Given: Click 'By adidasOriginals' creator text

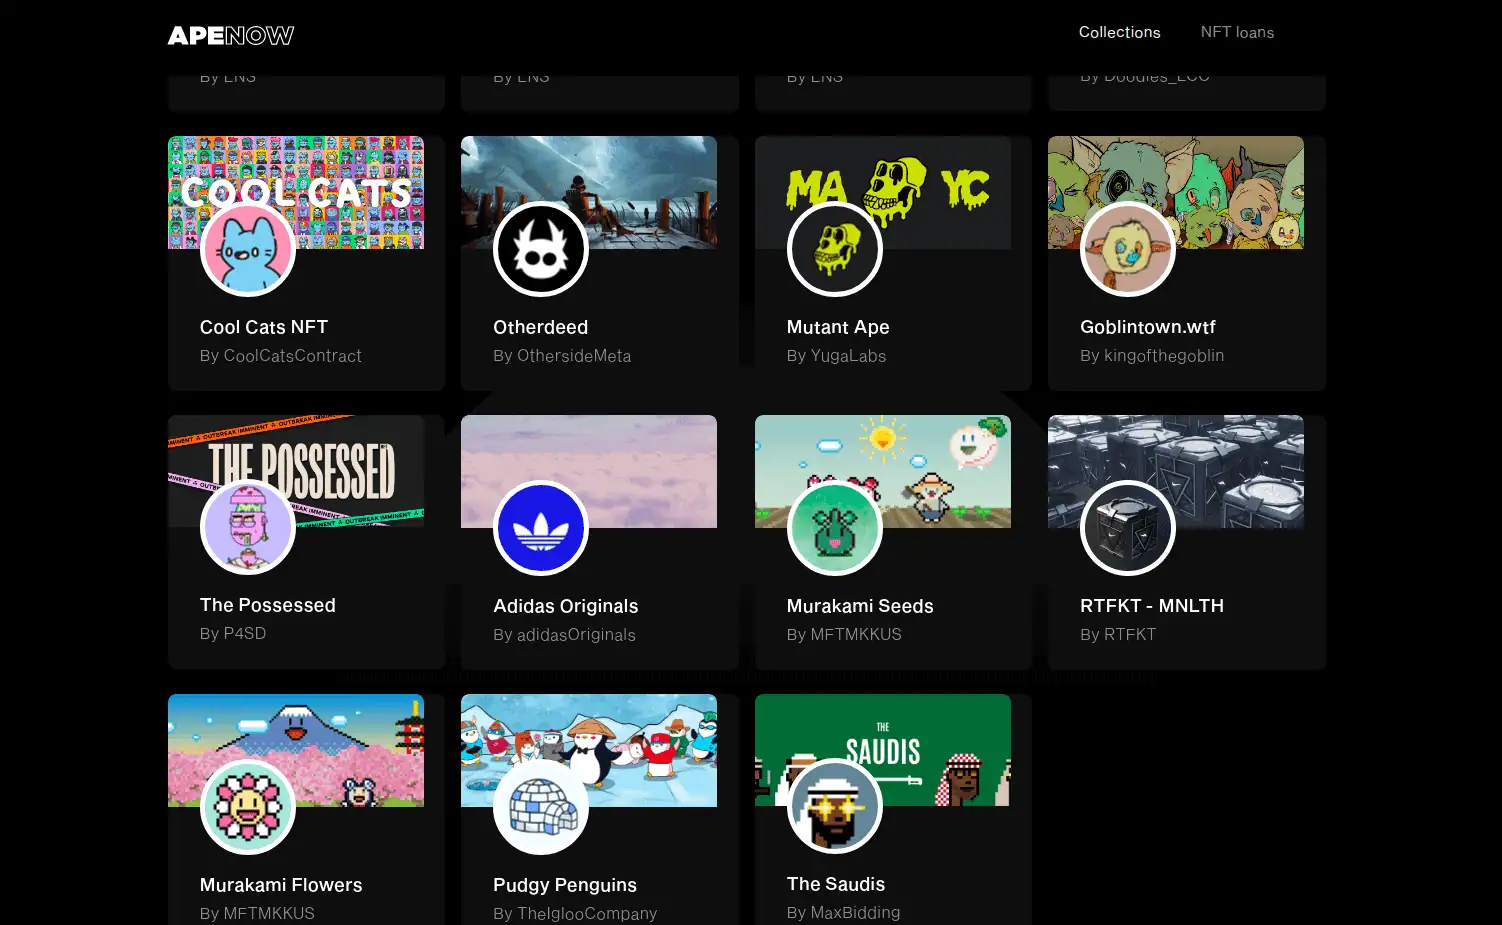Looking at the screenshot, I should (564, 635).
